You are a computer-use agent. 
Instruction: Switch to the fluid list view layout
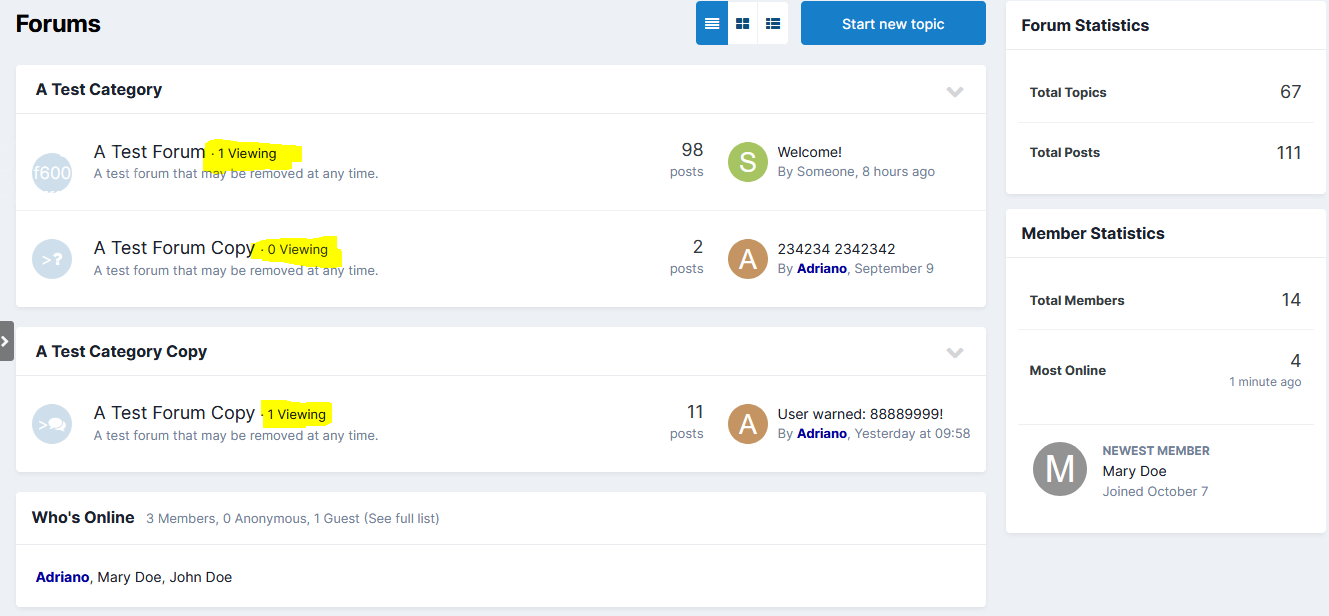coord(773,24)
